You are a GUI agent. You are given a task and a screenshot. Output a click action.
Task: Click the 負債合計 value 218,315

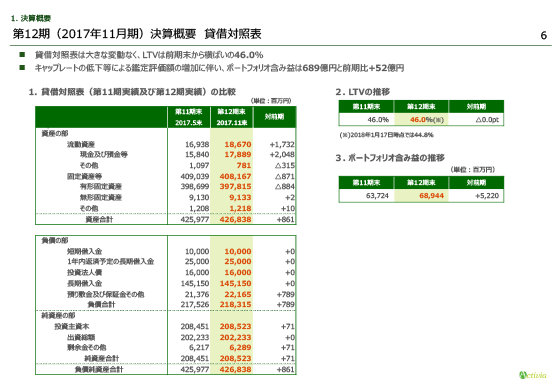point(235,304)
